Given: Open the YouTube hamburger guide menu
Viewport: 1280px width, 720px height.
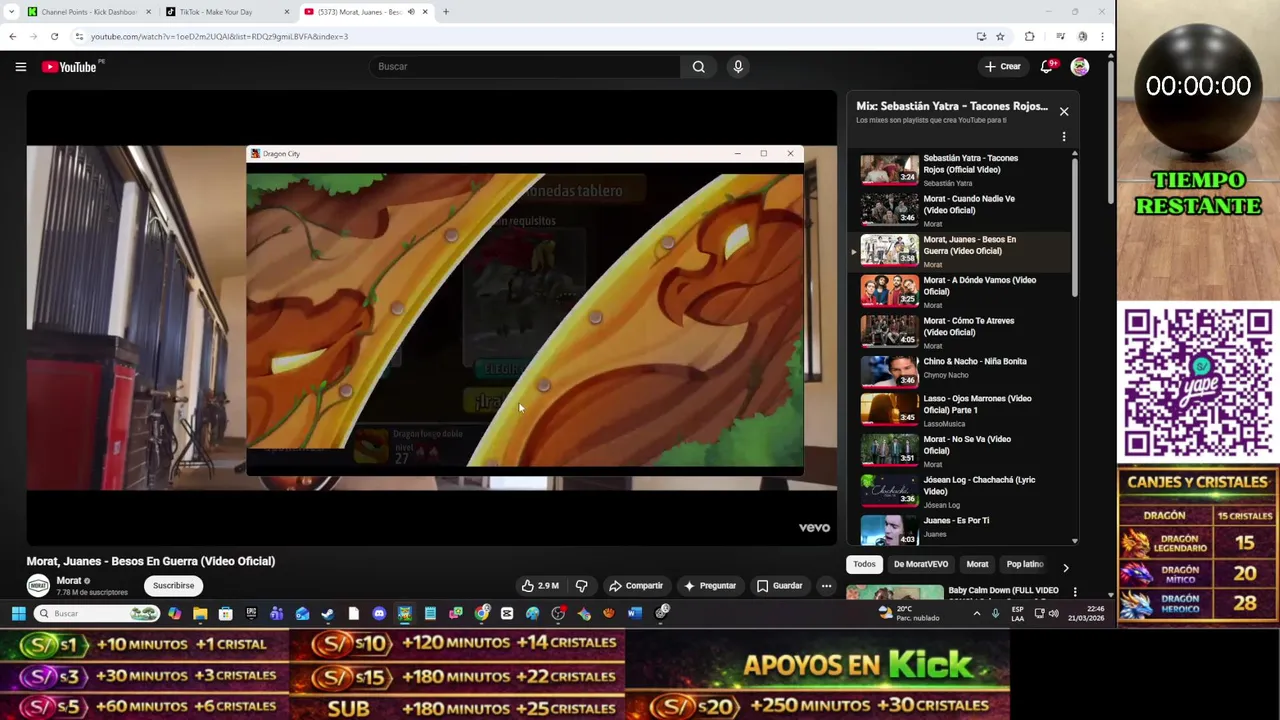Looking at the screenshot, I should 20,67.
